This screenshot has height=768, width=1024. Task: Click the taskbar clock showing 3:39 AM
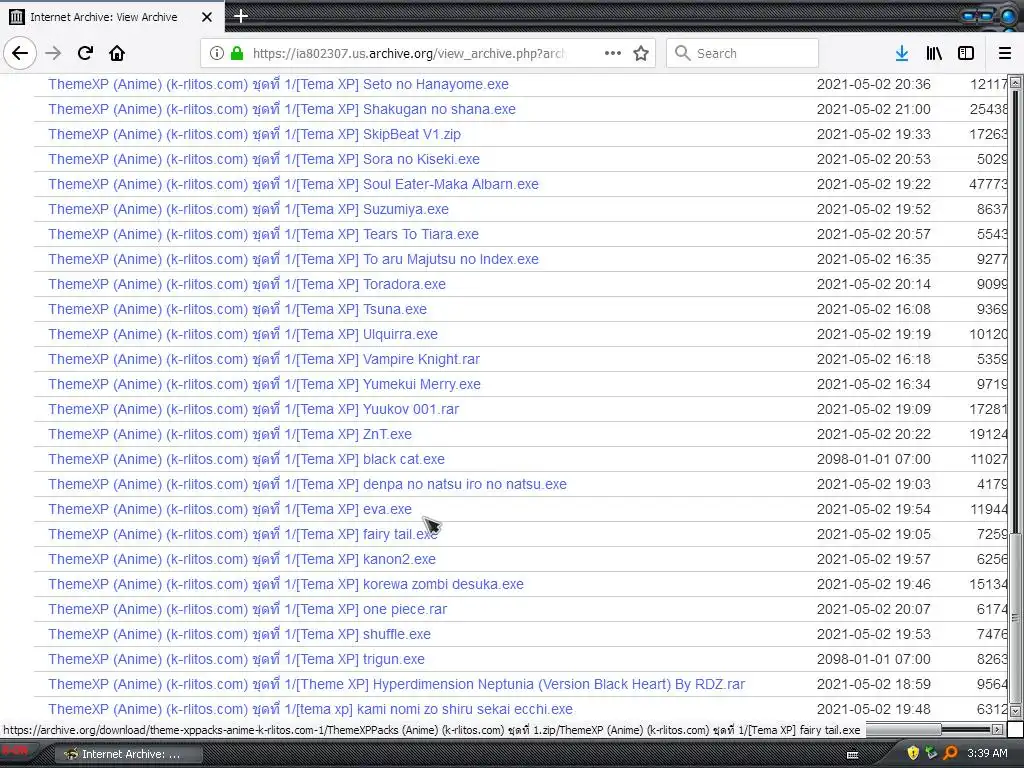[987, 753]
